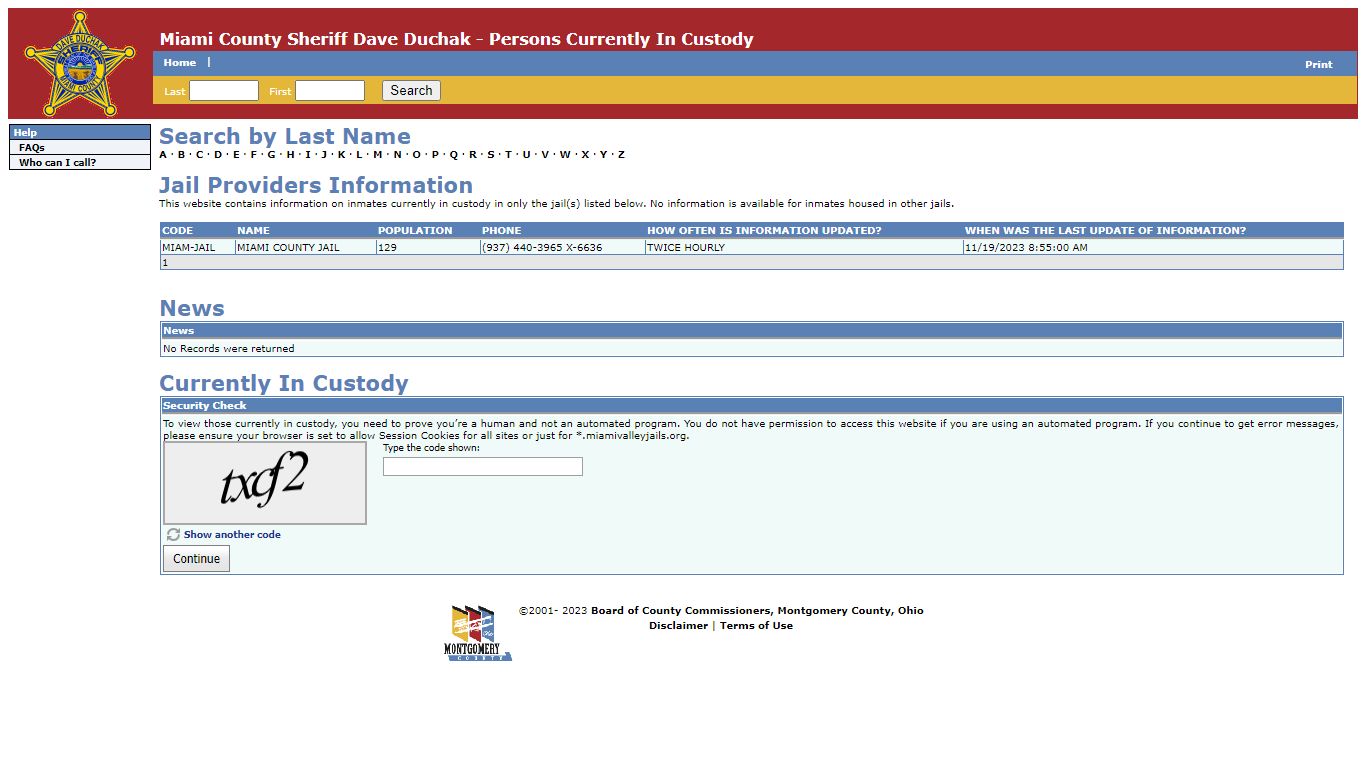Click the Print link in top bar
The width and height of the screenshot is (1366, 768).
pos(1318,65)
